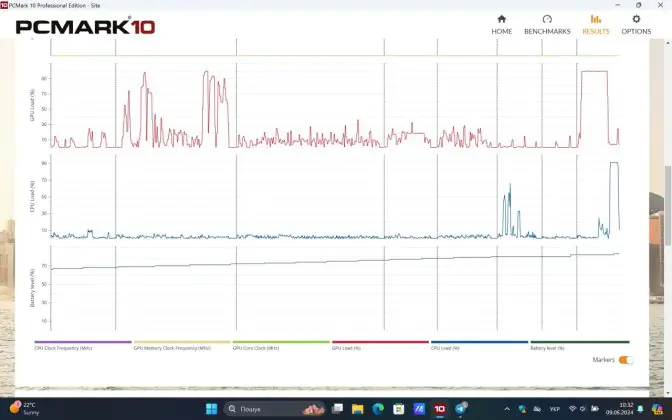The height and width of the screenshot is (420, 672).
Task: Open the network Wi-Fi tray icon
Action: point(572,409)
